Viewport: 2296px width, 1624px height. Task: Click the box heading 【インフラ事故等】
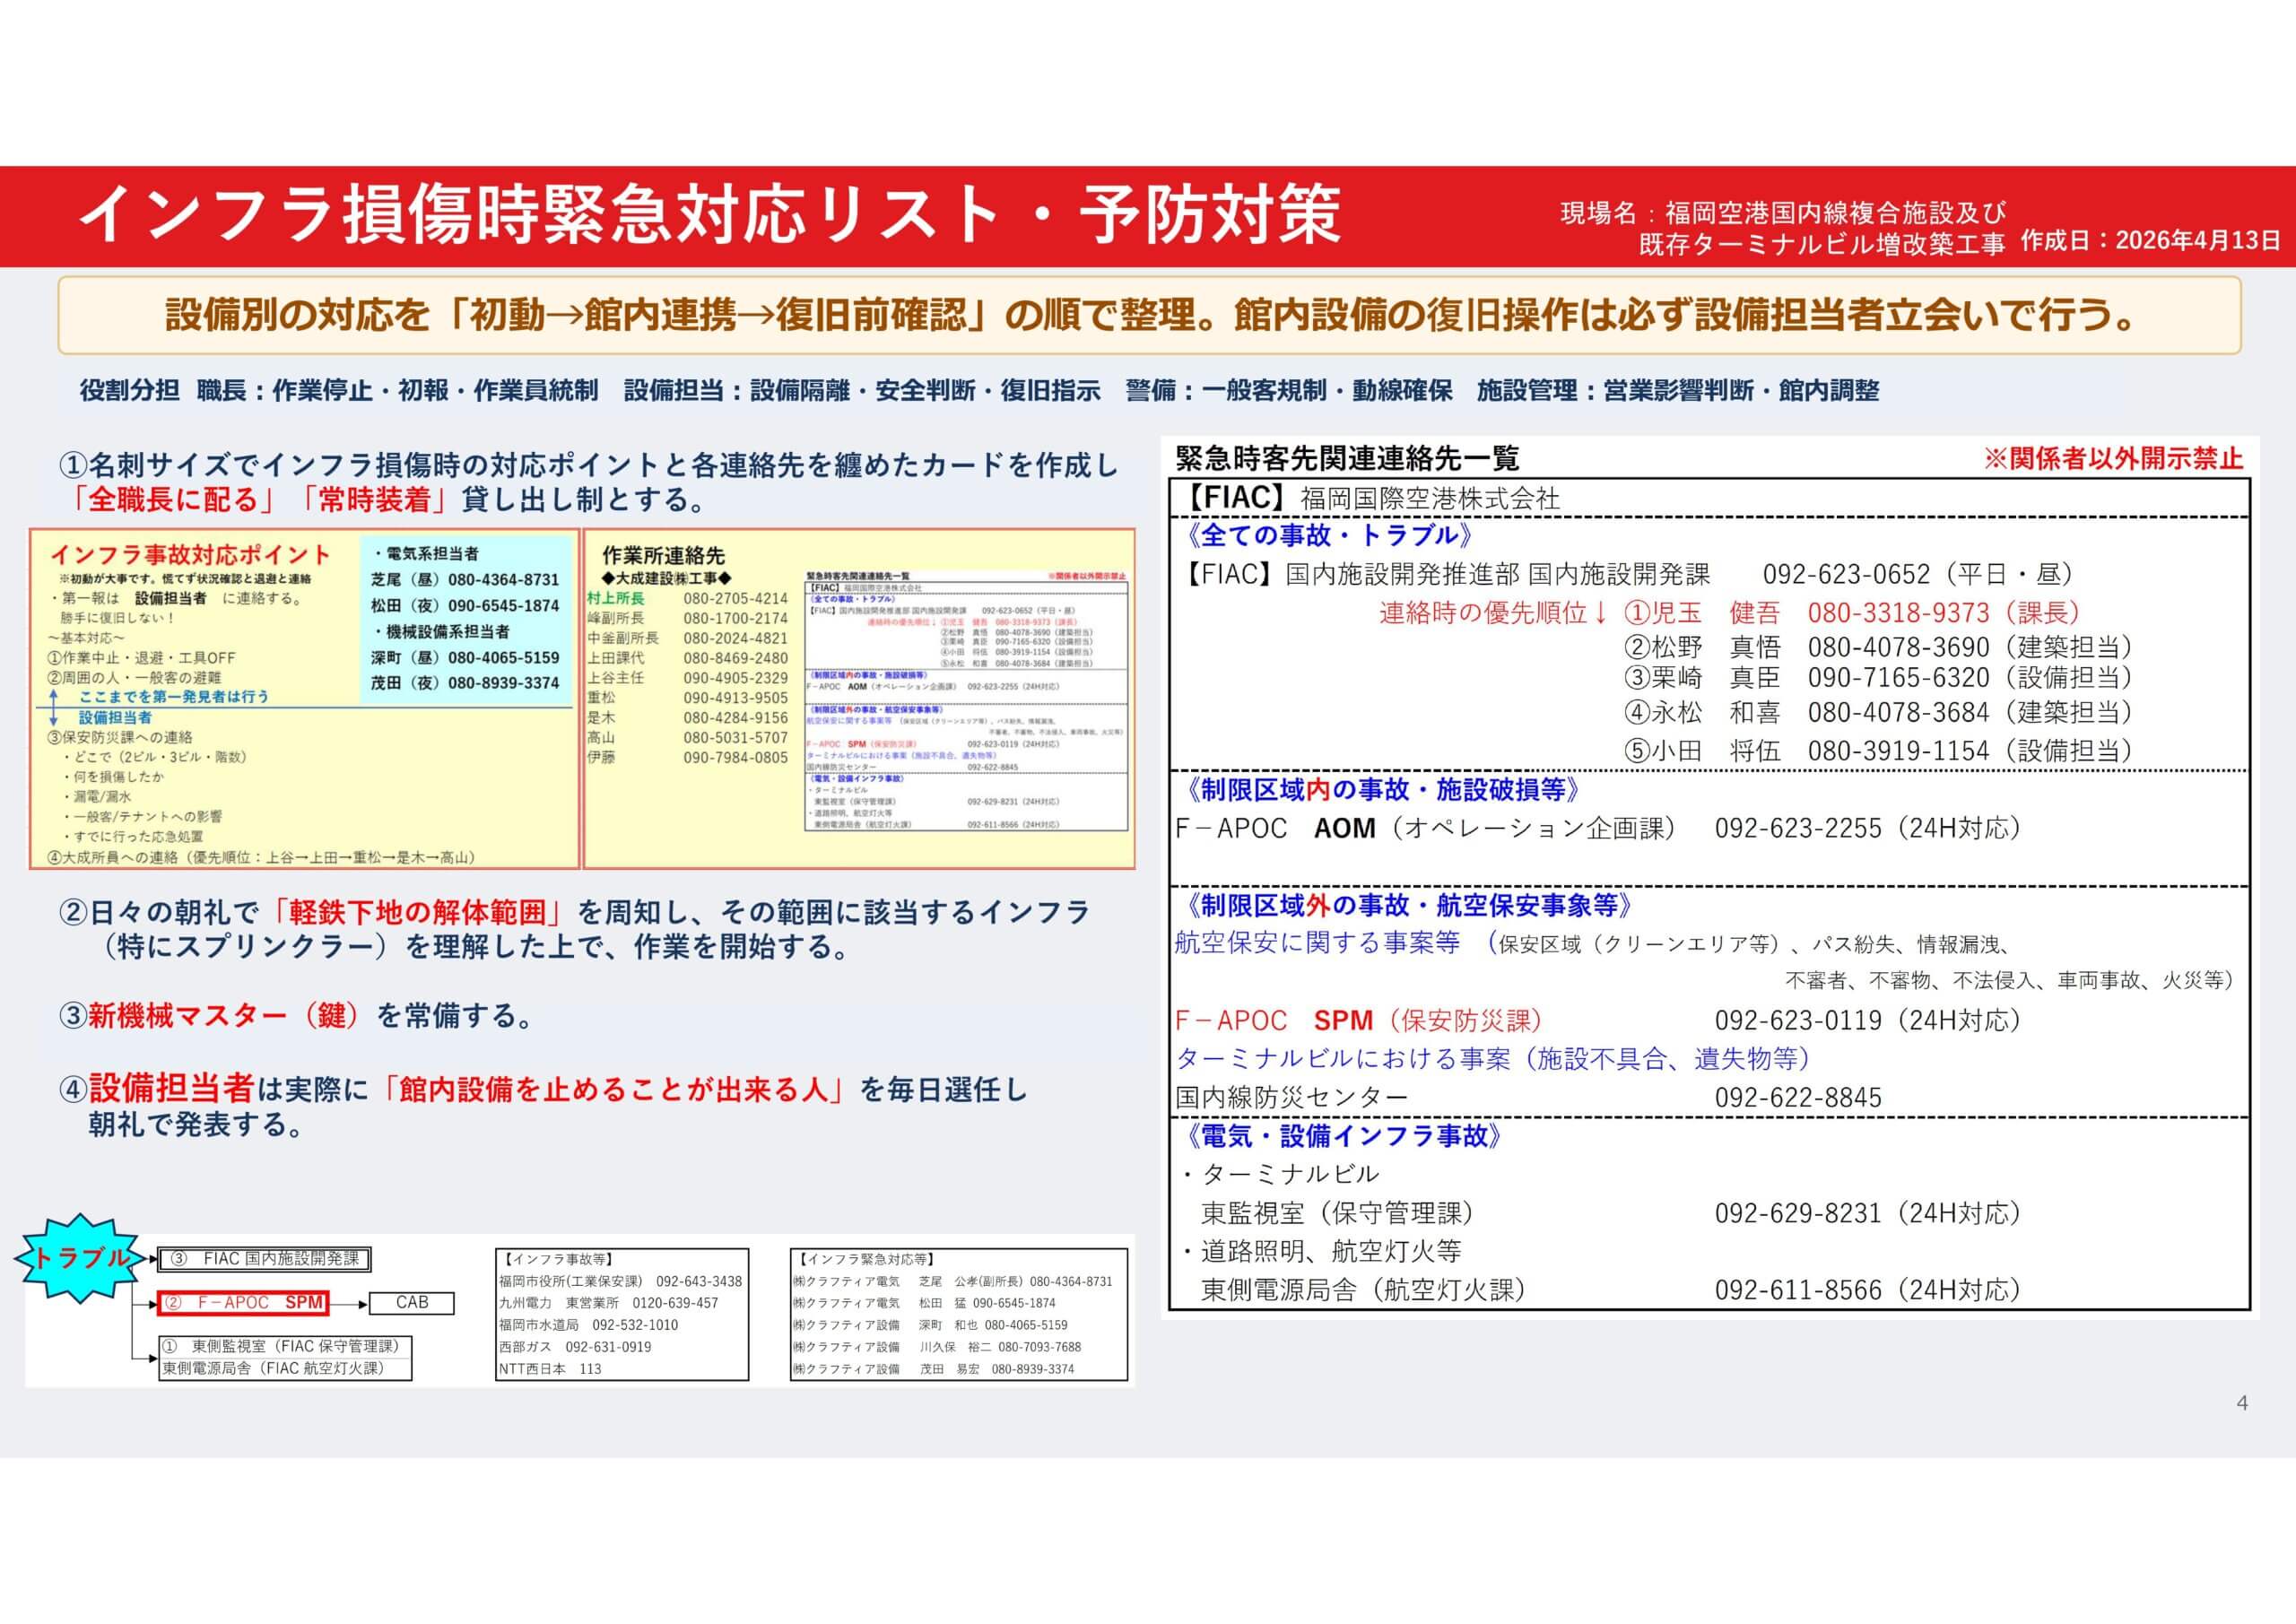(x=558, y=1259)
